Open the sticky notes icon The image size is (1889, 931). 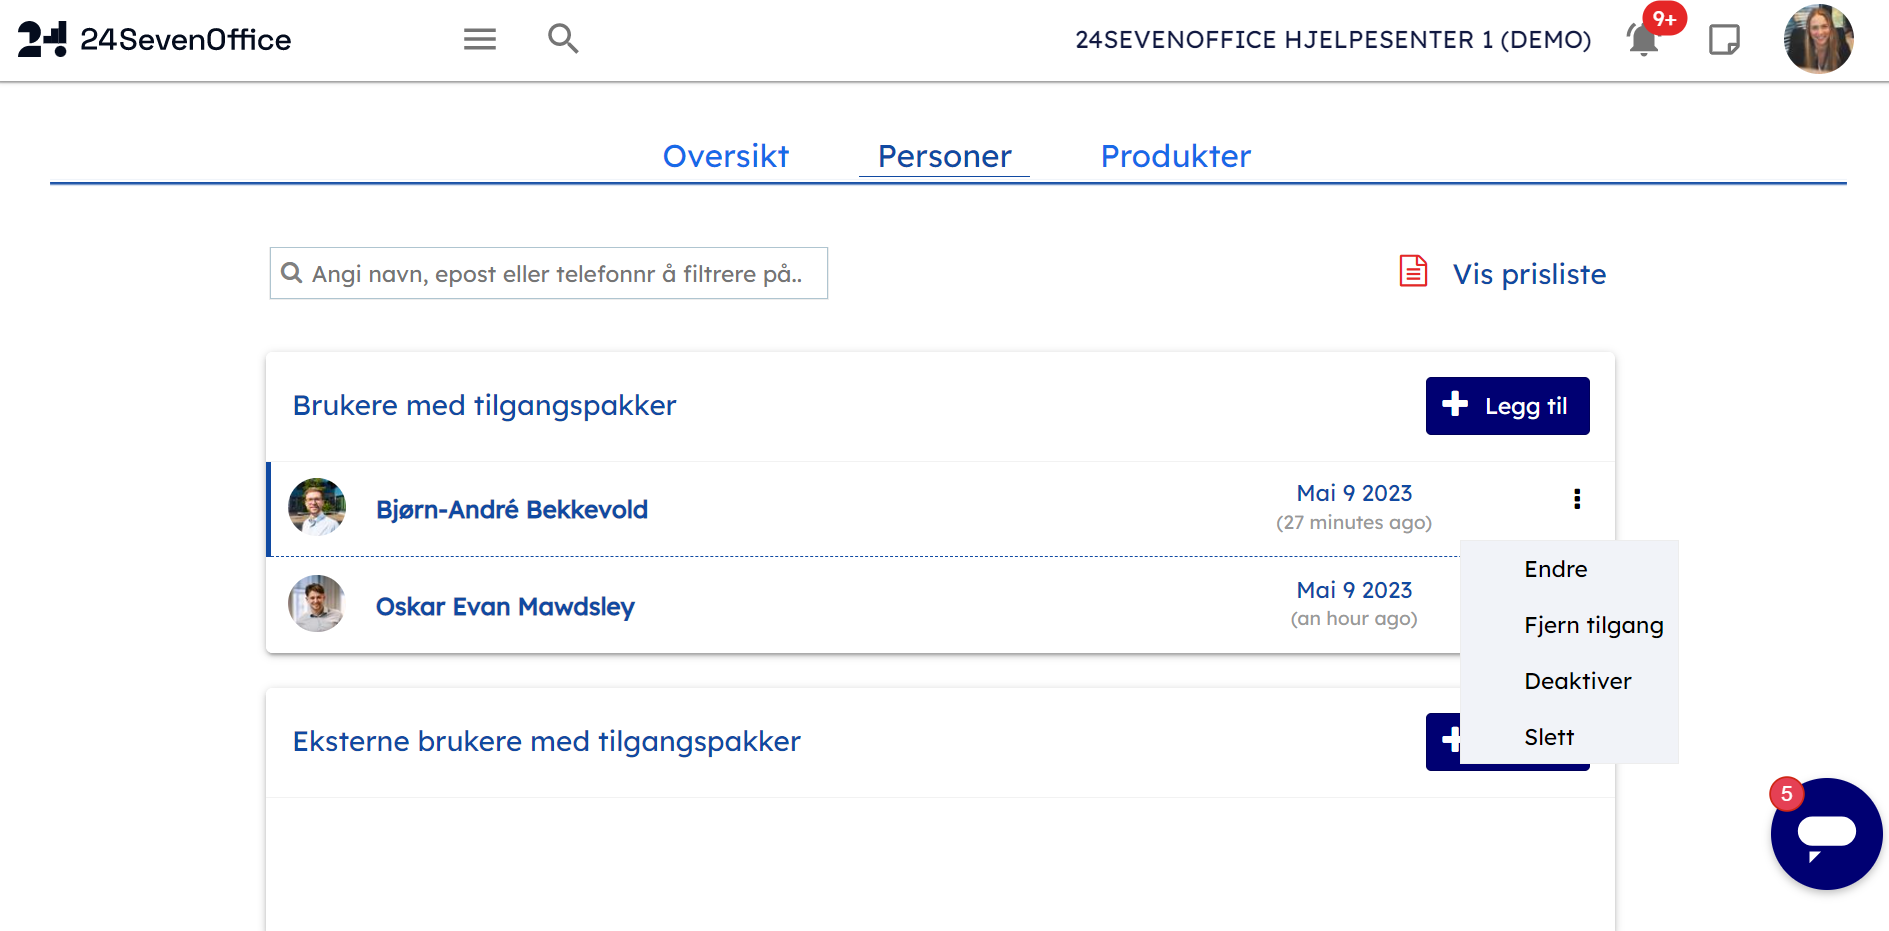(1724, 40)
